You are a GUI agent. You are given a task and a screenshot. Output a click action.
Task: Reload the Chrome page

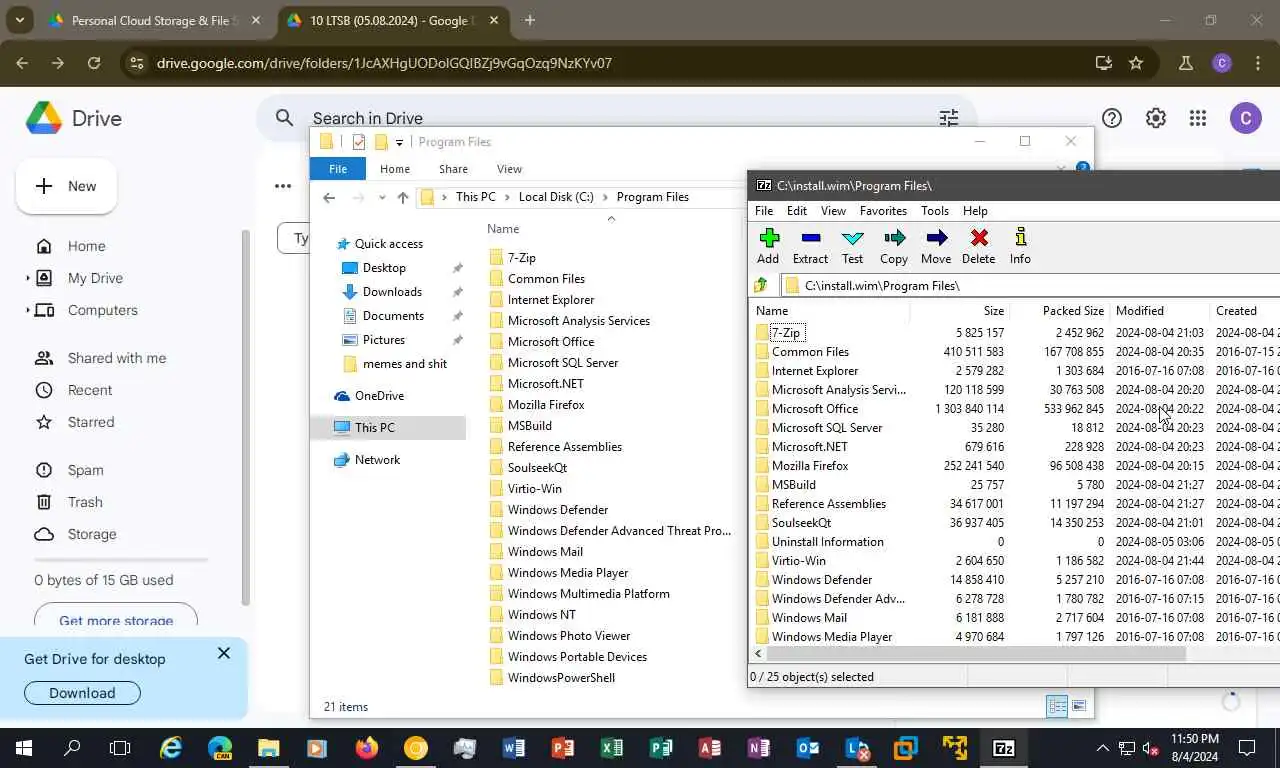click(94, 63)
